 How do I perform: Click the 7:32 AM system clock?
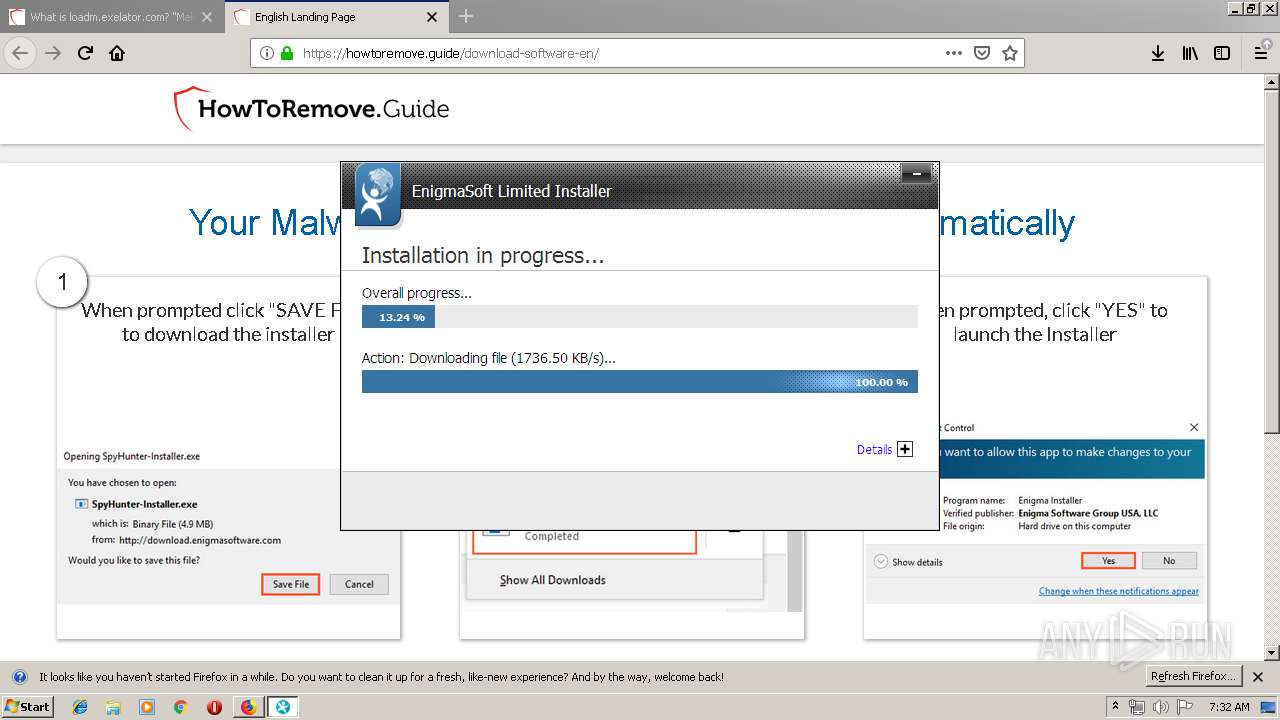1229,707
